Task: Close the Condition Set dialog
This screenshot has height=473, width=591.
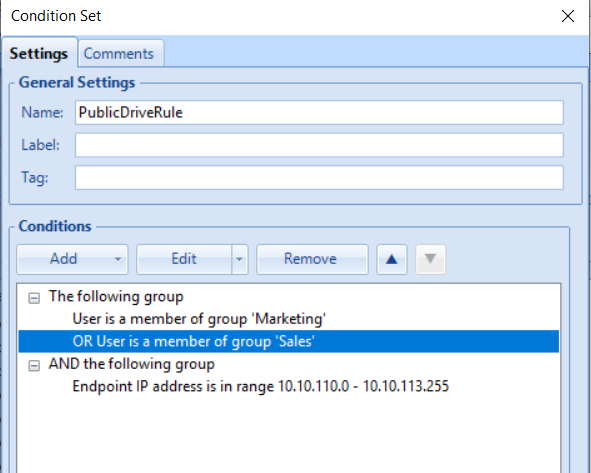Action: click(568, 16)
